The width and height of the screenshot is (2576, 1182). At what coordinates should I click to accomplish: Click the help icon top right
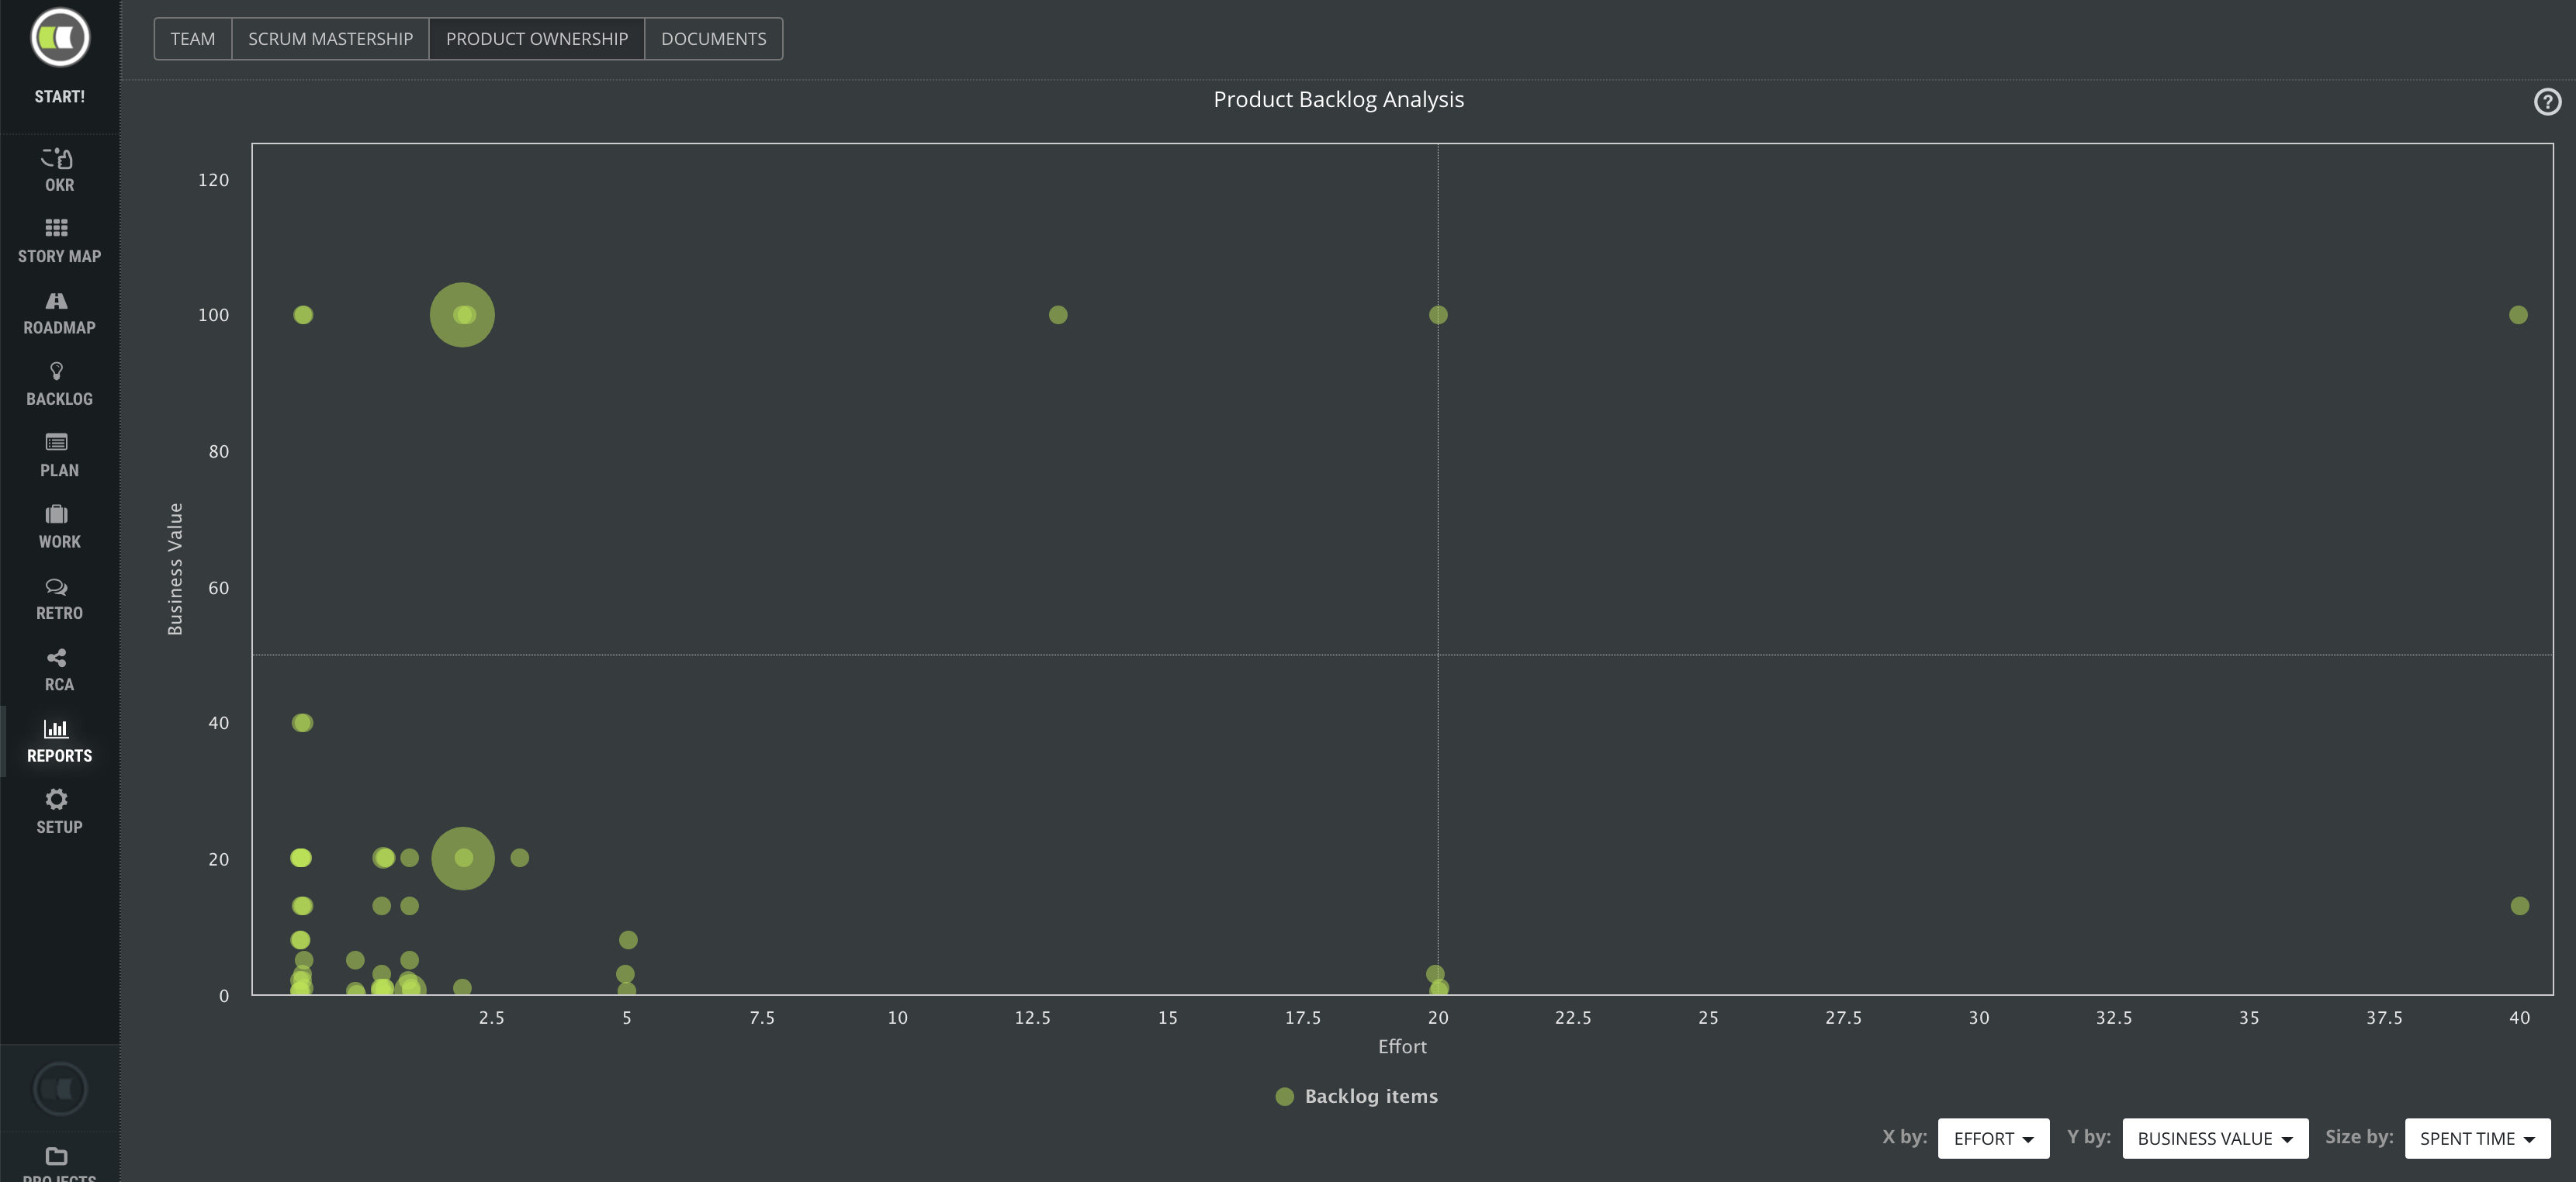(2547, 102)
